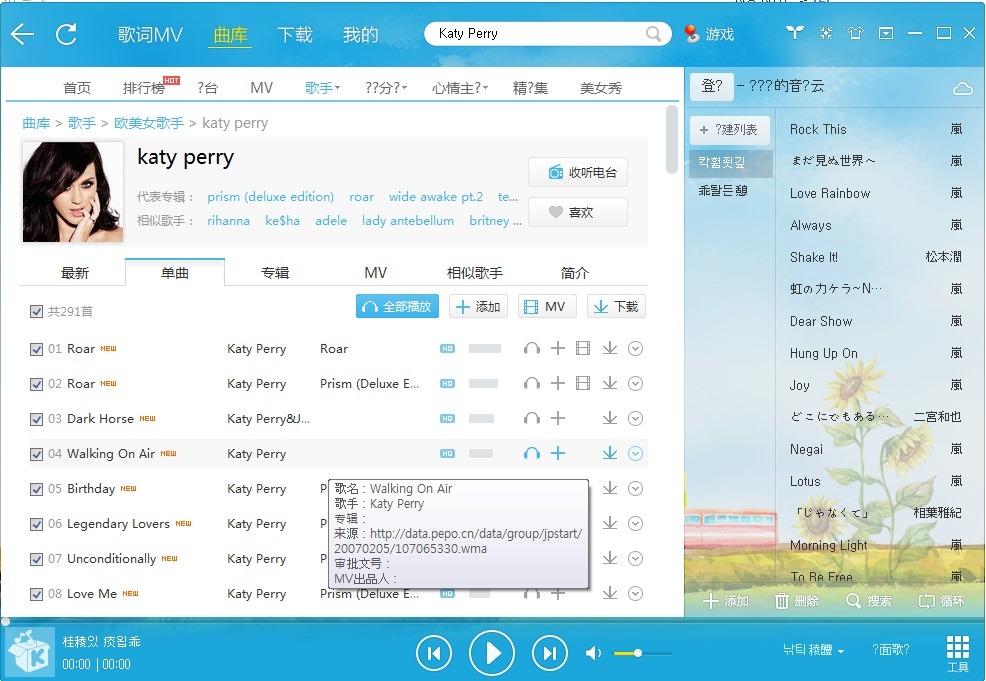The width and height of the screenshot is (986, 681).
Task: Open more options for Walking On Air
Action: coord(636,453)
